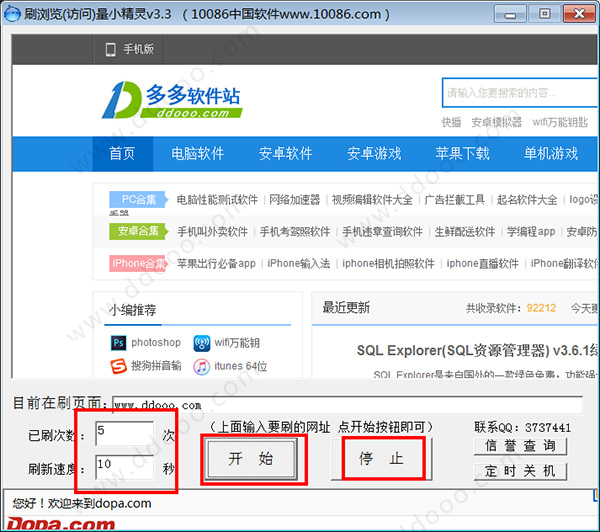Screen dimensions: 600x532
Task: Open SQL Explorer article headline
Action: tap(477, 350)
